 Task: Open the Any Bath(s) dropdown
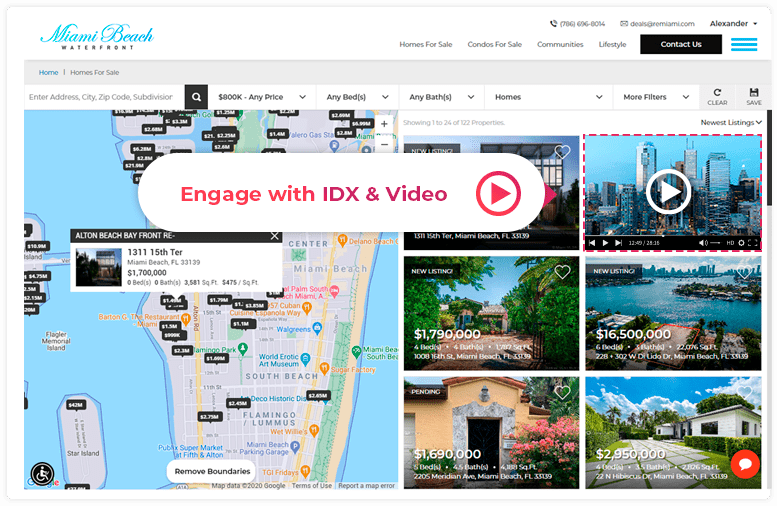[x=441, y=97]
